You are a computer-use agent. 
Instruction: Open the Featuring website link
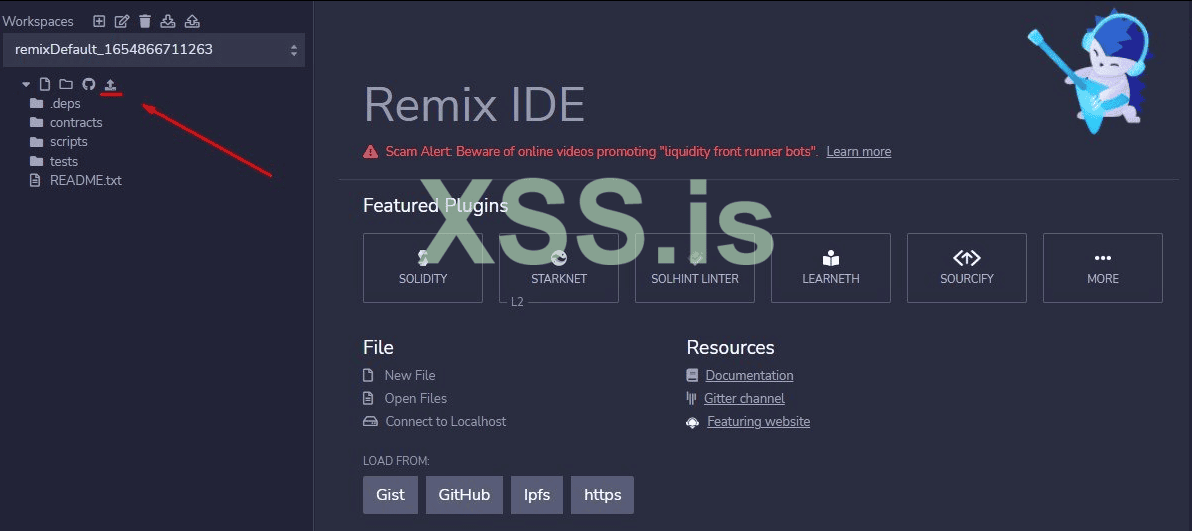759,421
